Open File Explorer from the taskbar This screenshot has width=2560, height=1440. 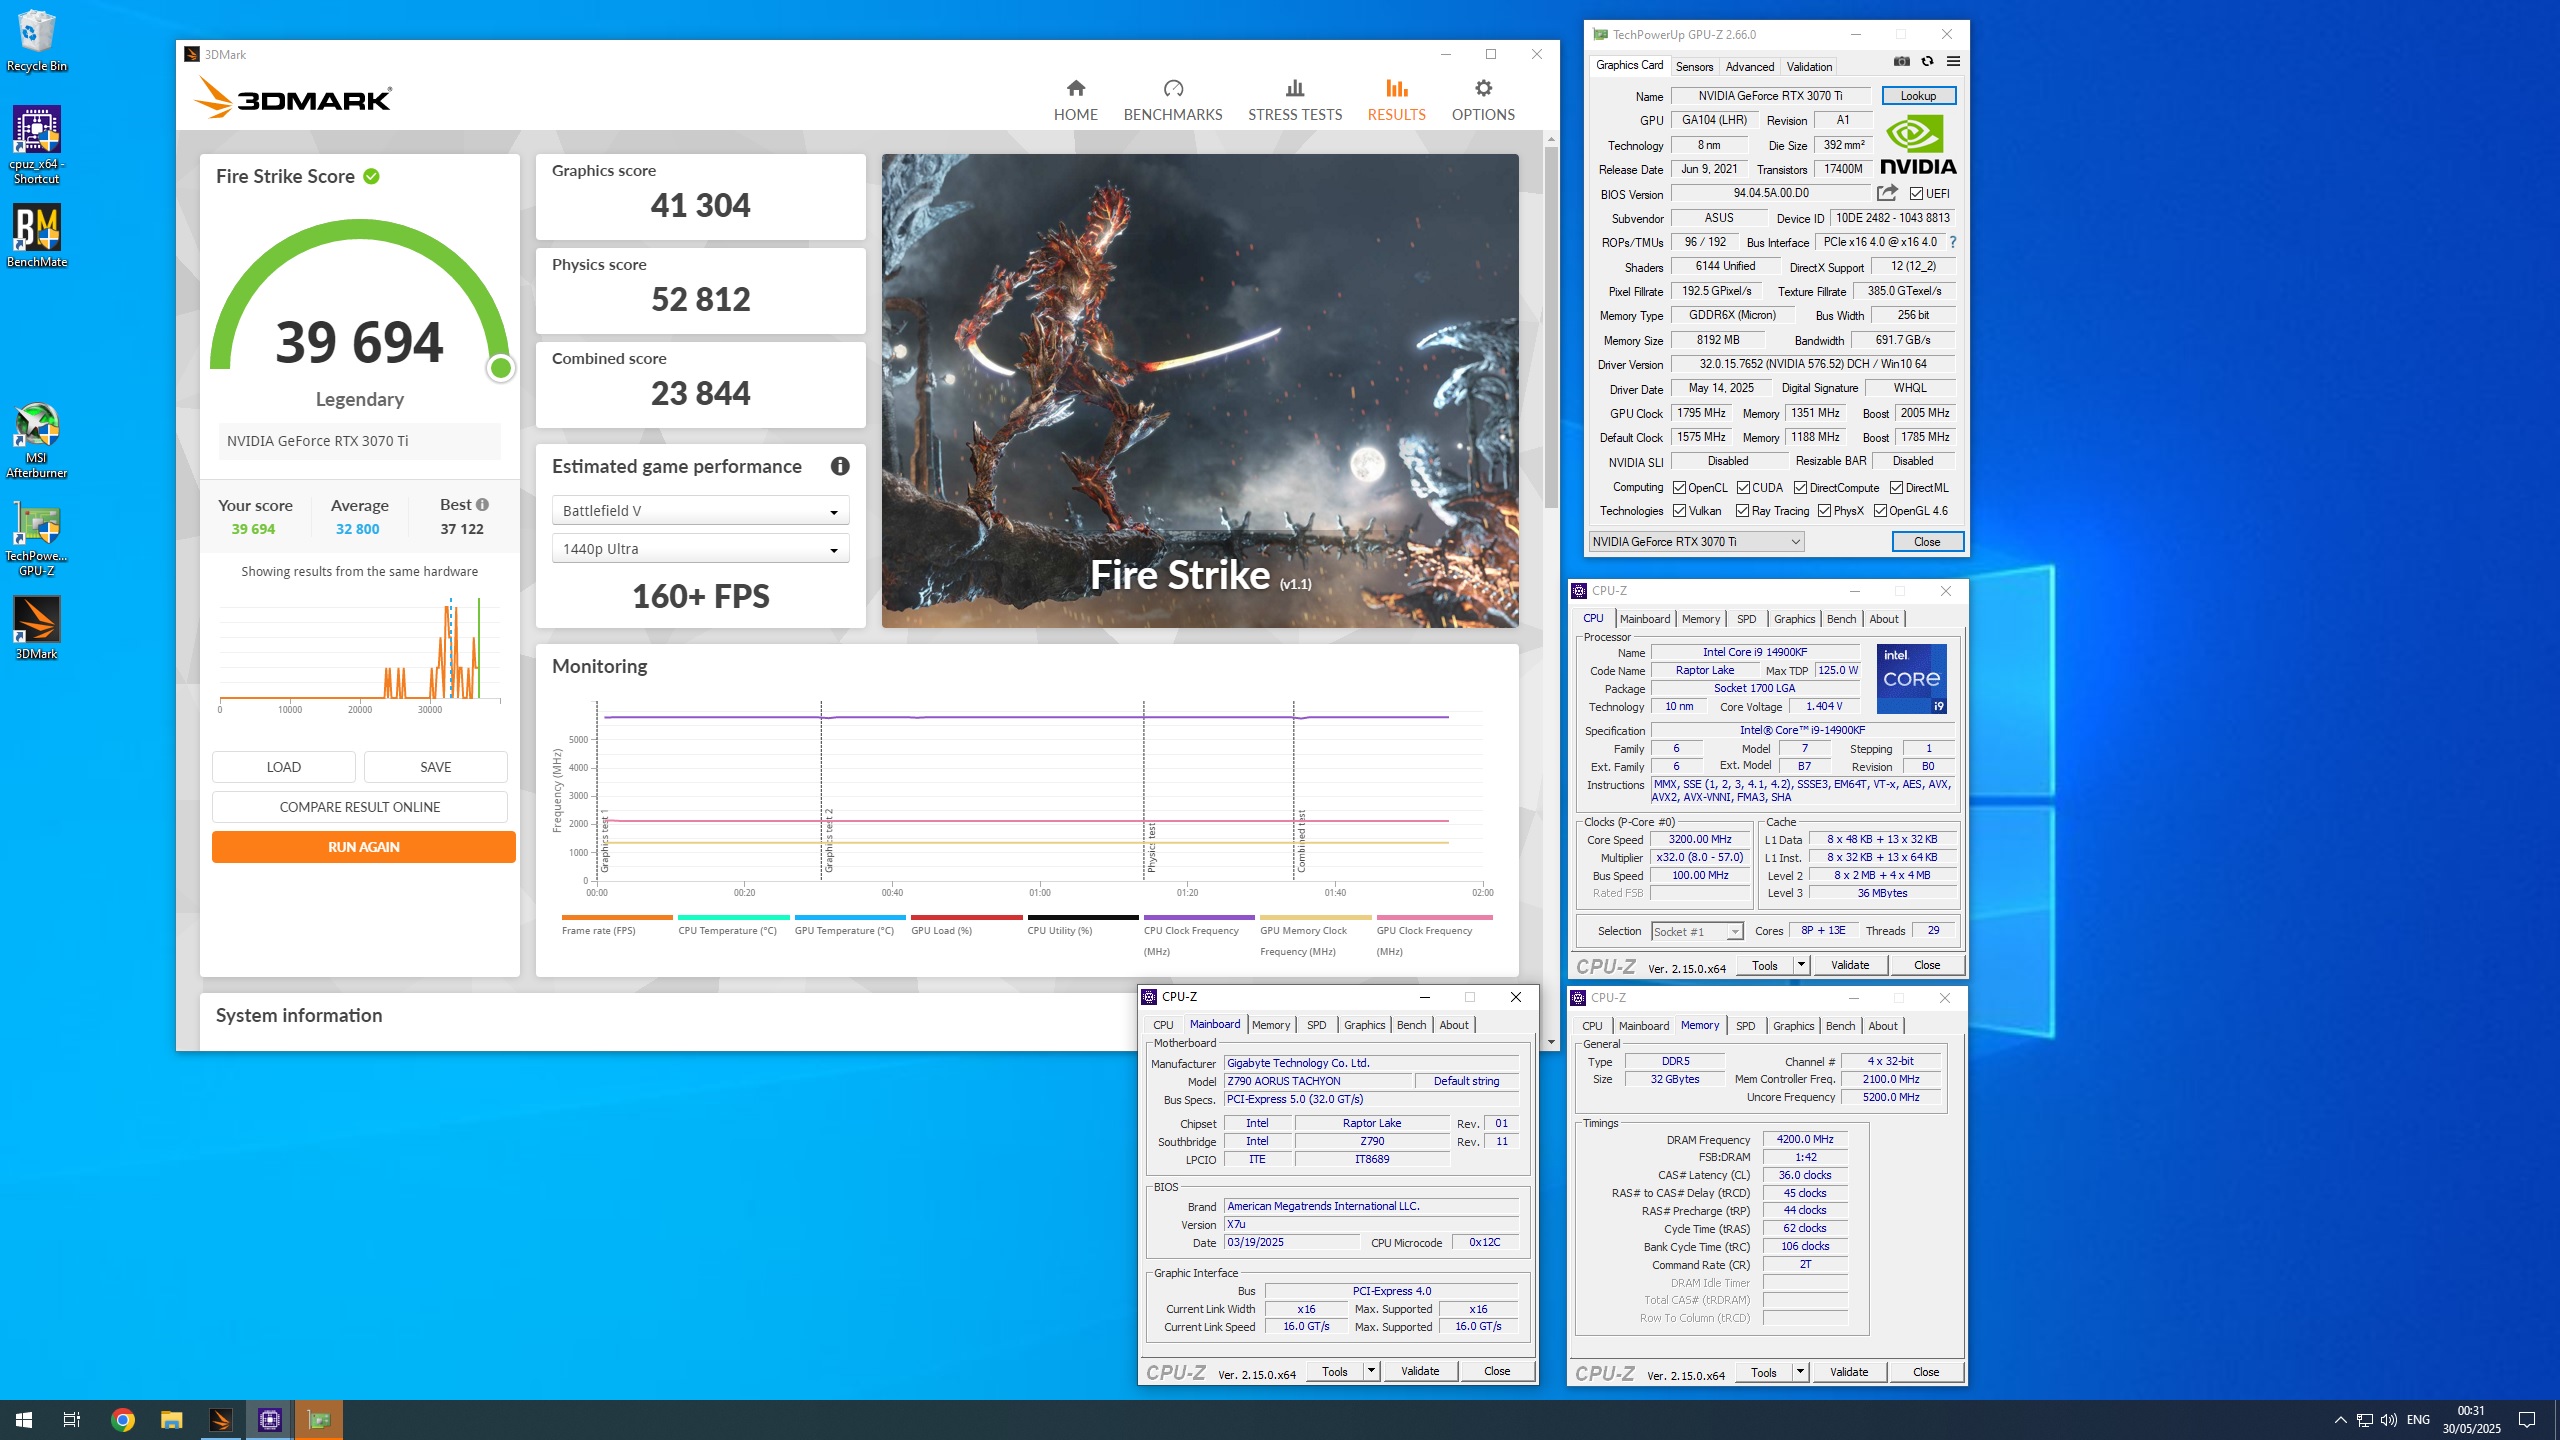[171, 1419]
